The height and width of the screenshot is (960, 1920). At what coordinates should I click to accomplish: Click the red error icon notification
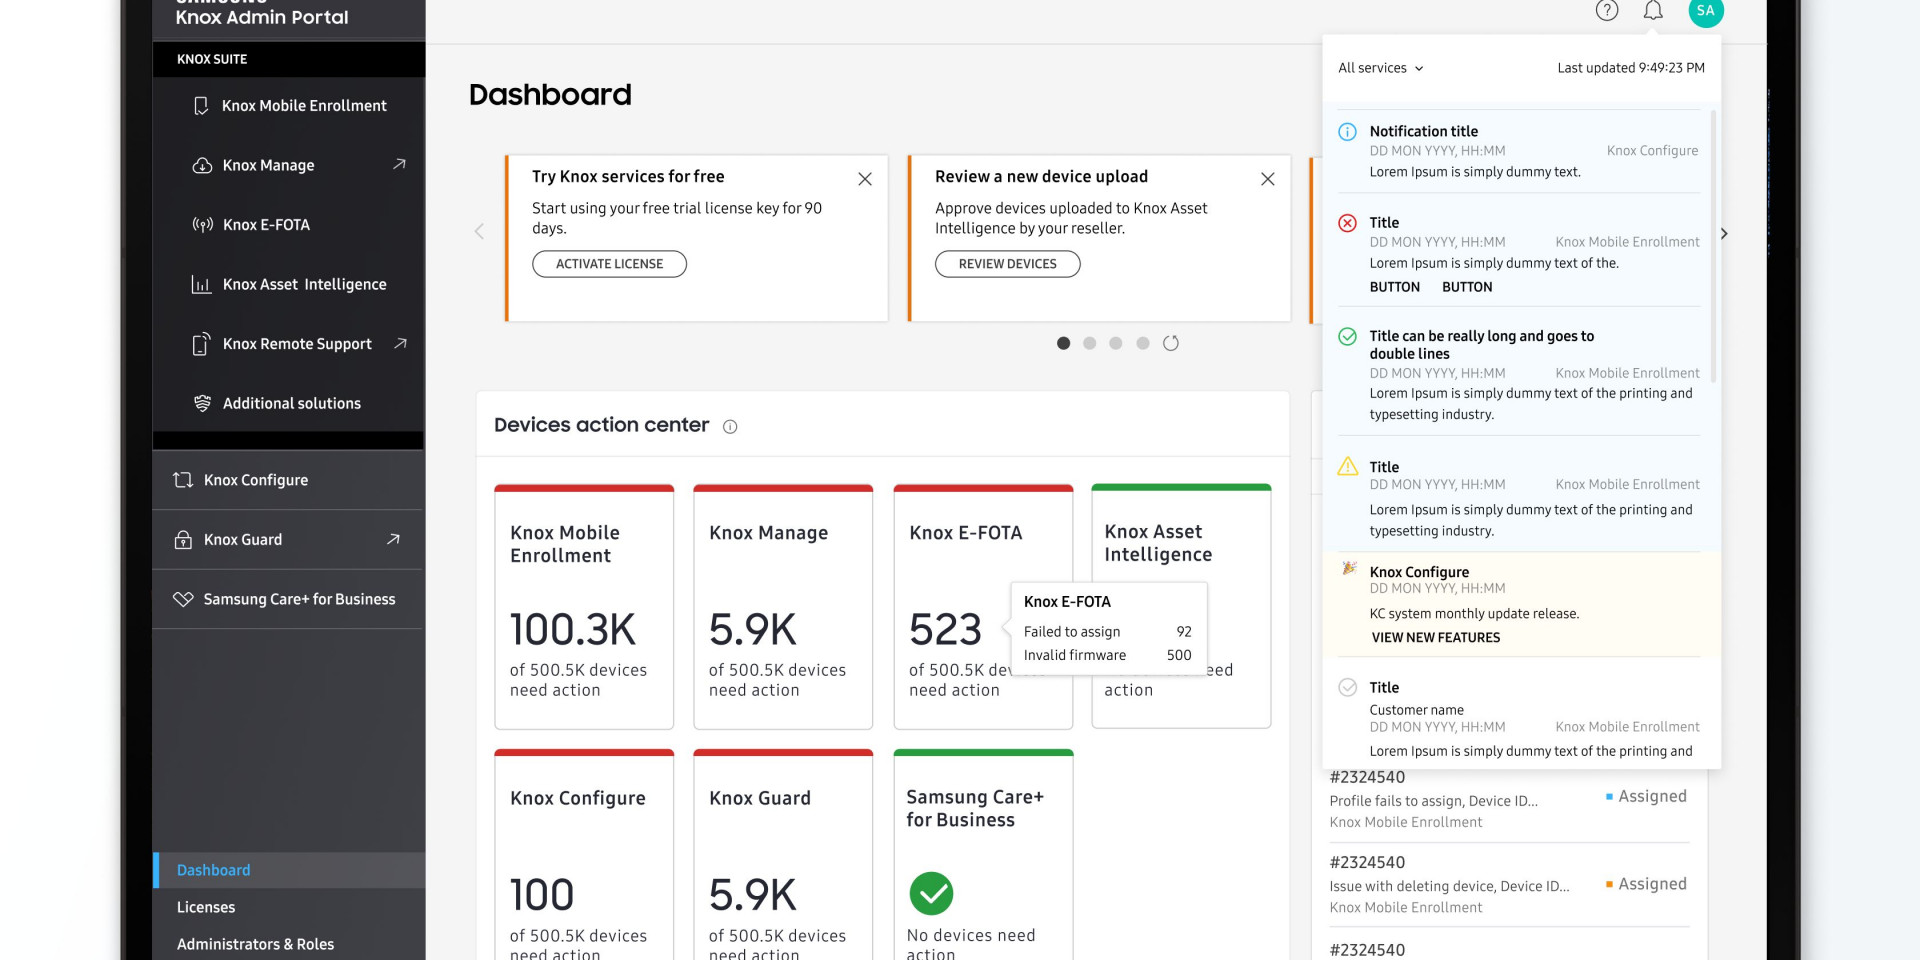(1347, 223)
